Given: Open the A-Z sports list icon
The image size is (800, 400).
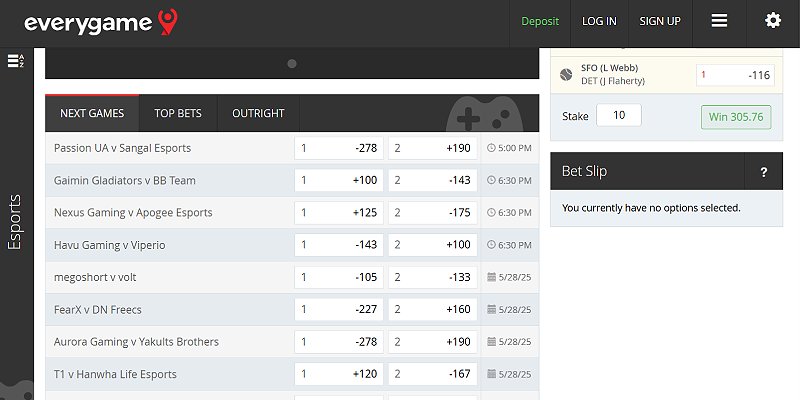Looking at the screenshot, I should tap(15, 61).
